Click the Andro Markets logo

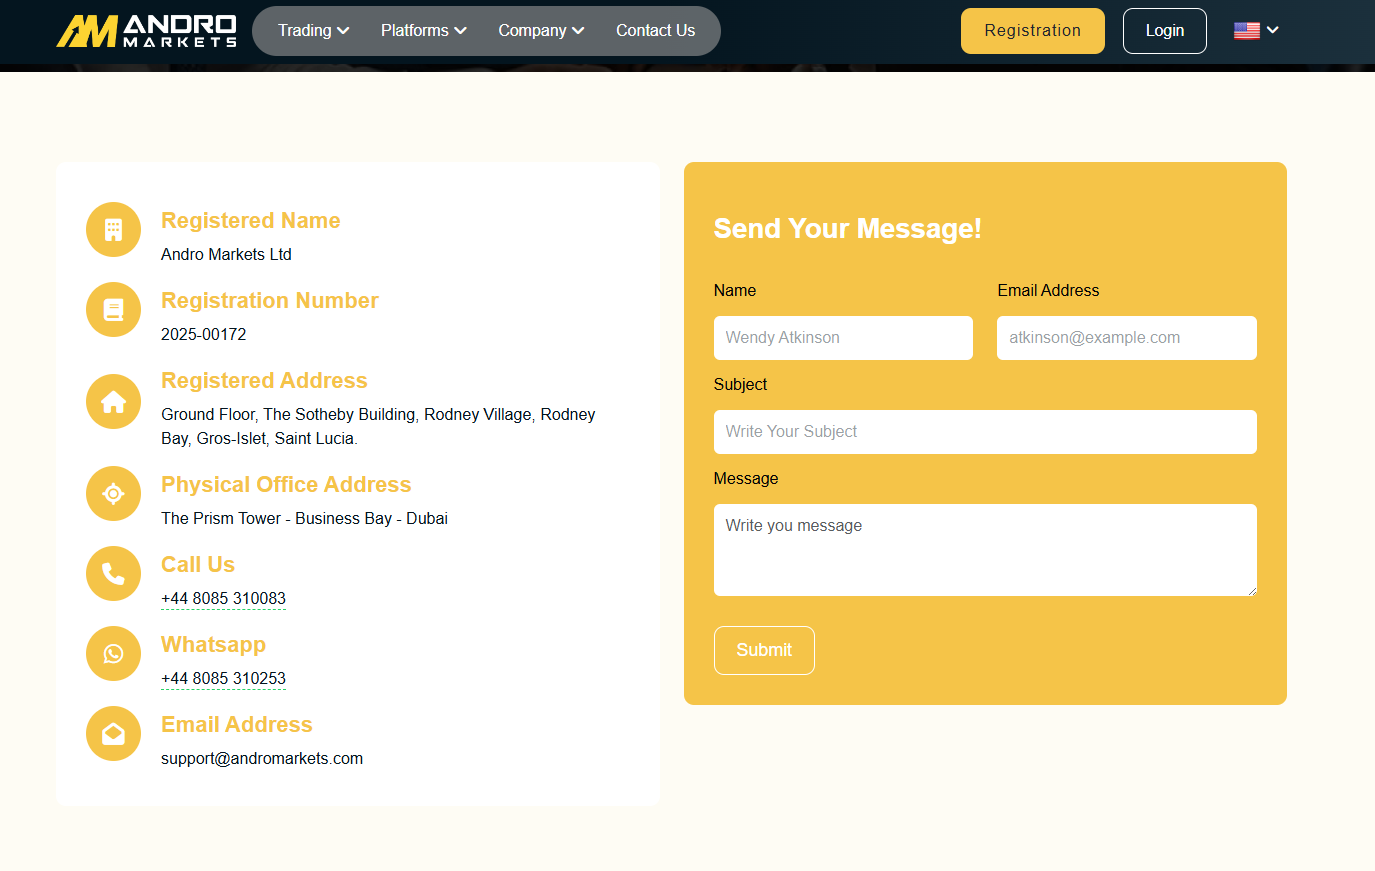pos(146,31)
